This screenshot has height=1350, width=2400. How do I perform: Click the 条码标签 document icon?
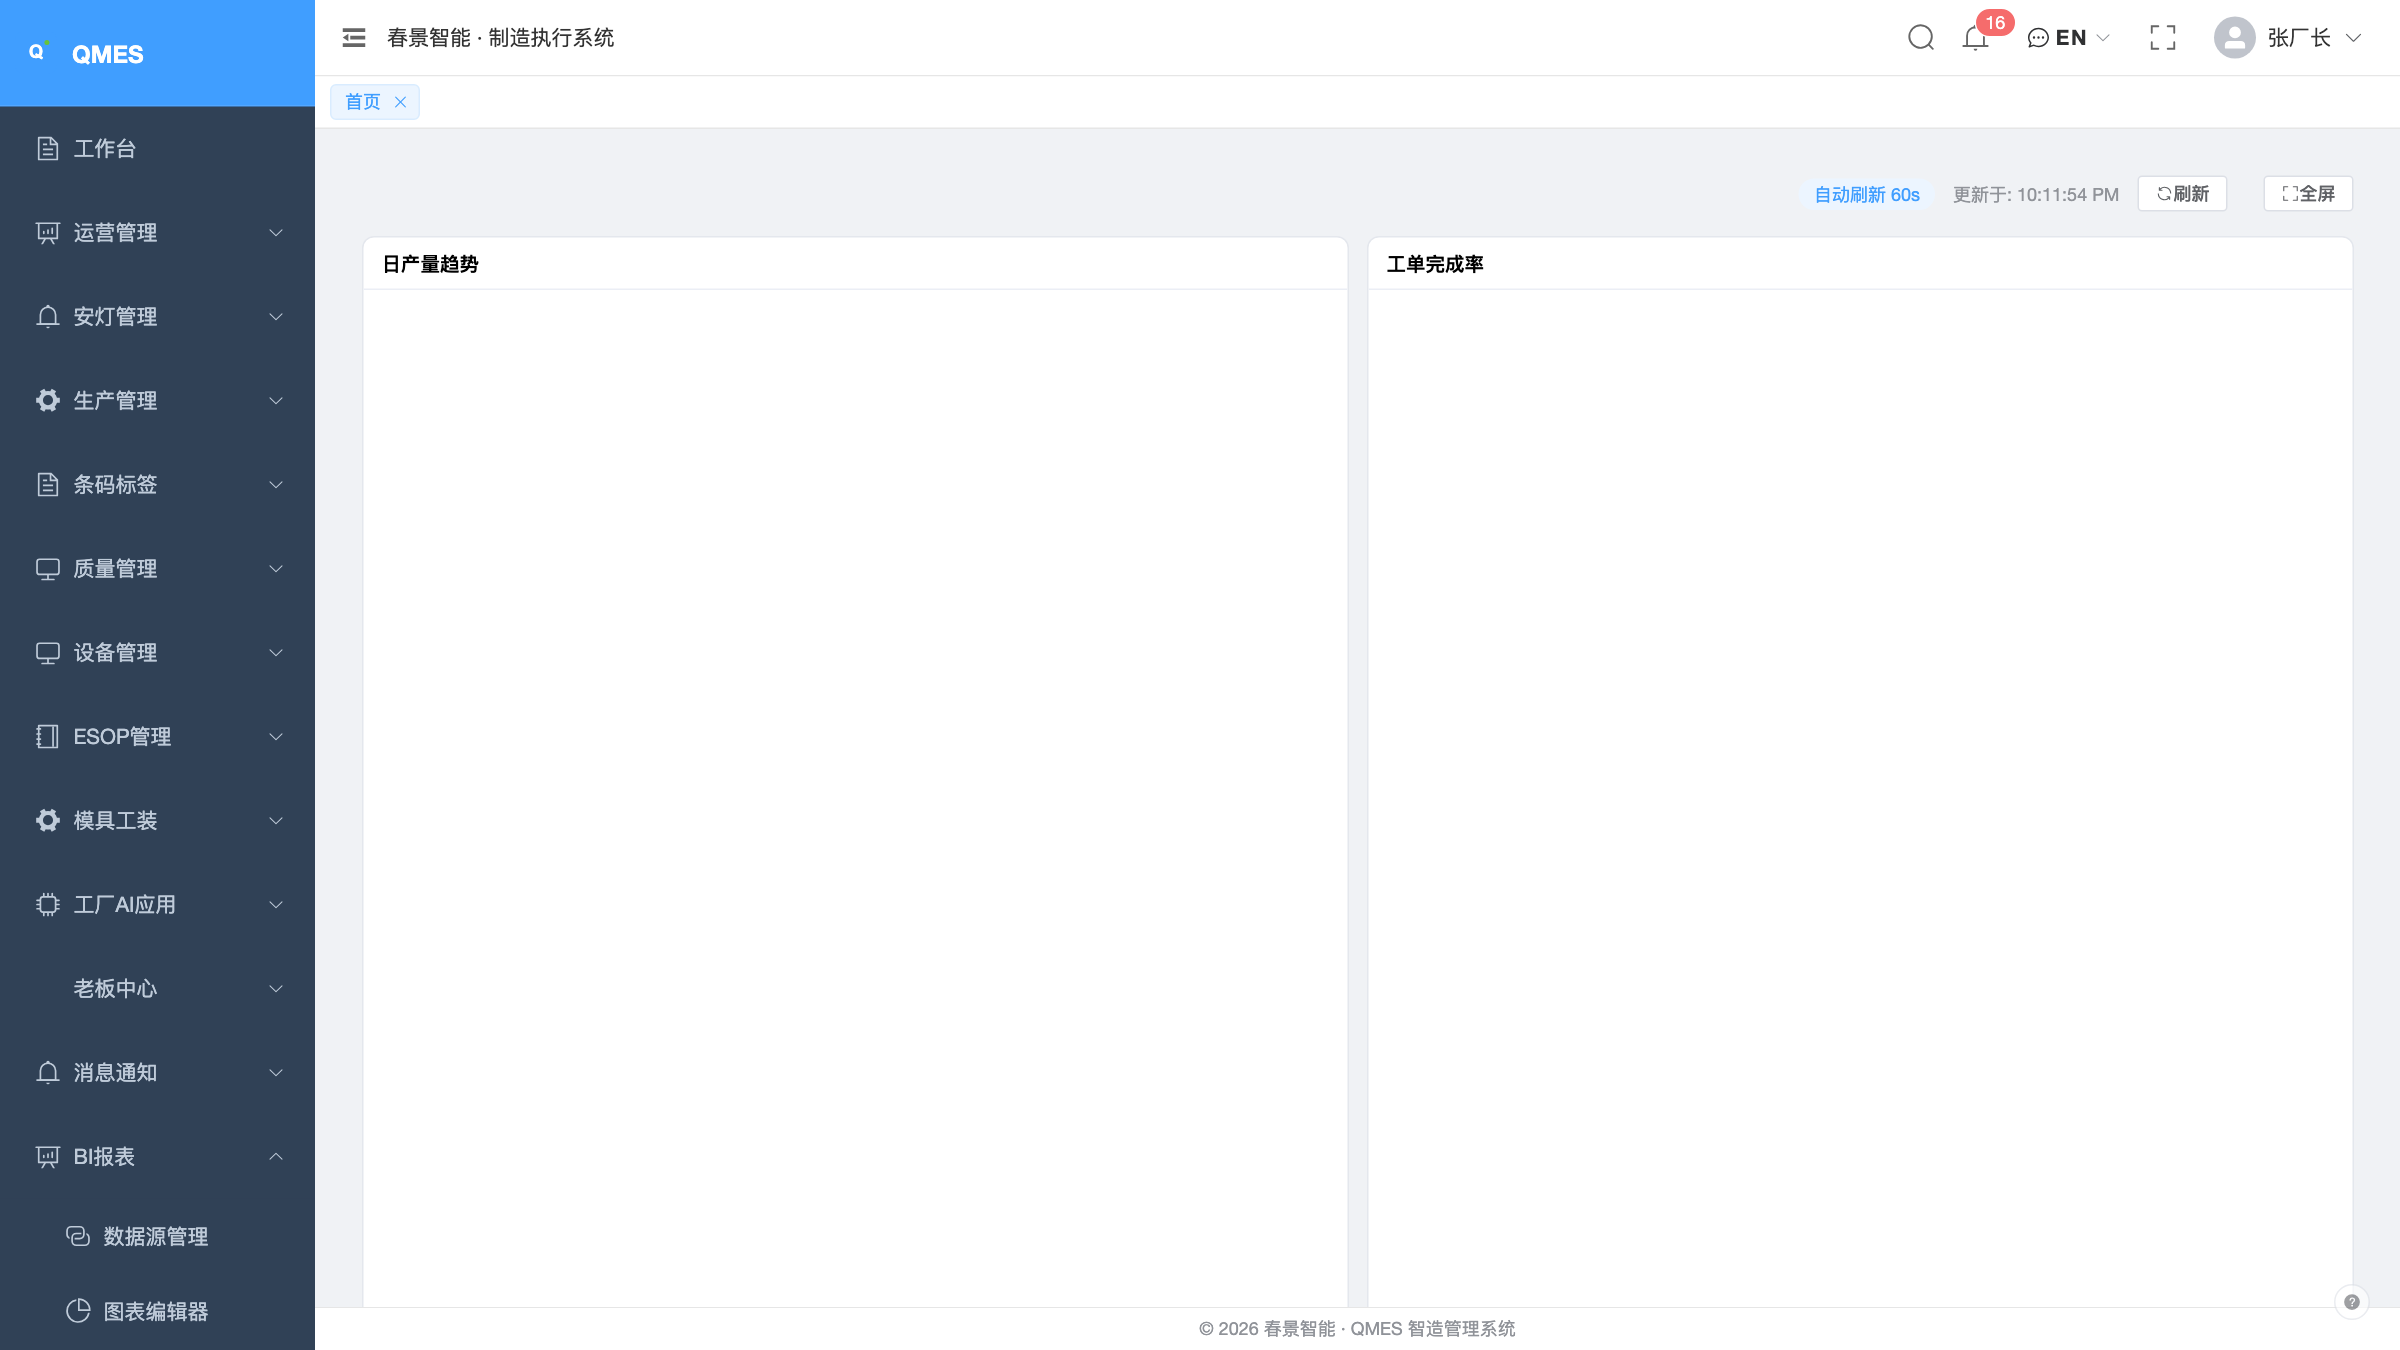(48, 484)
